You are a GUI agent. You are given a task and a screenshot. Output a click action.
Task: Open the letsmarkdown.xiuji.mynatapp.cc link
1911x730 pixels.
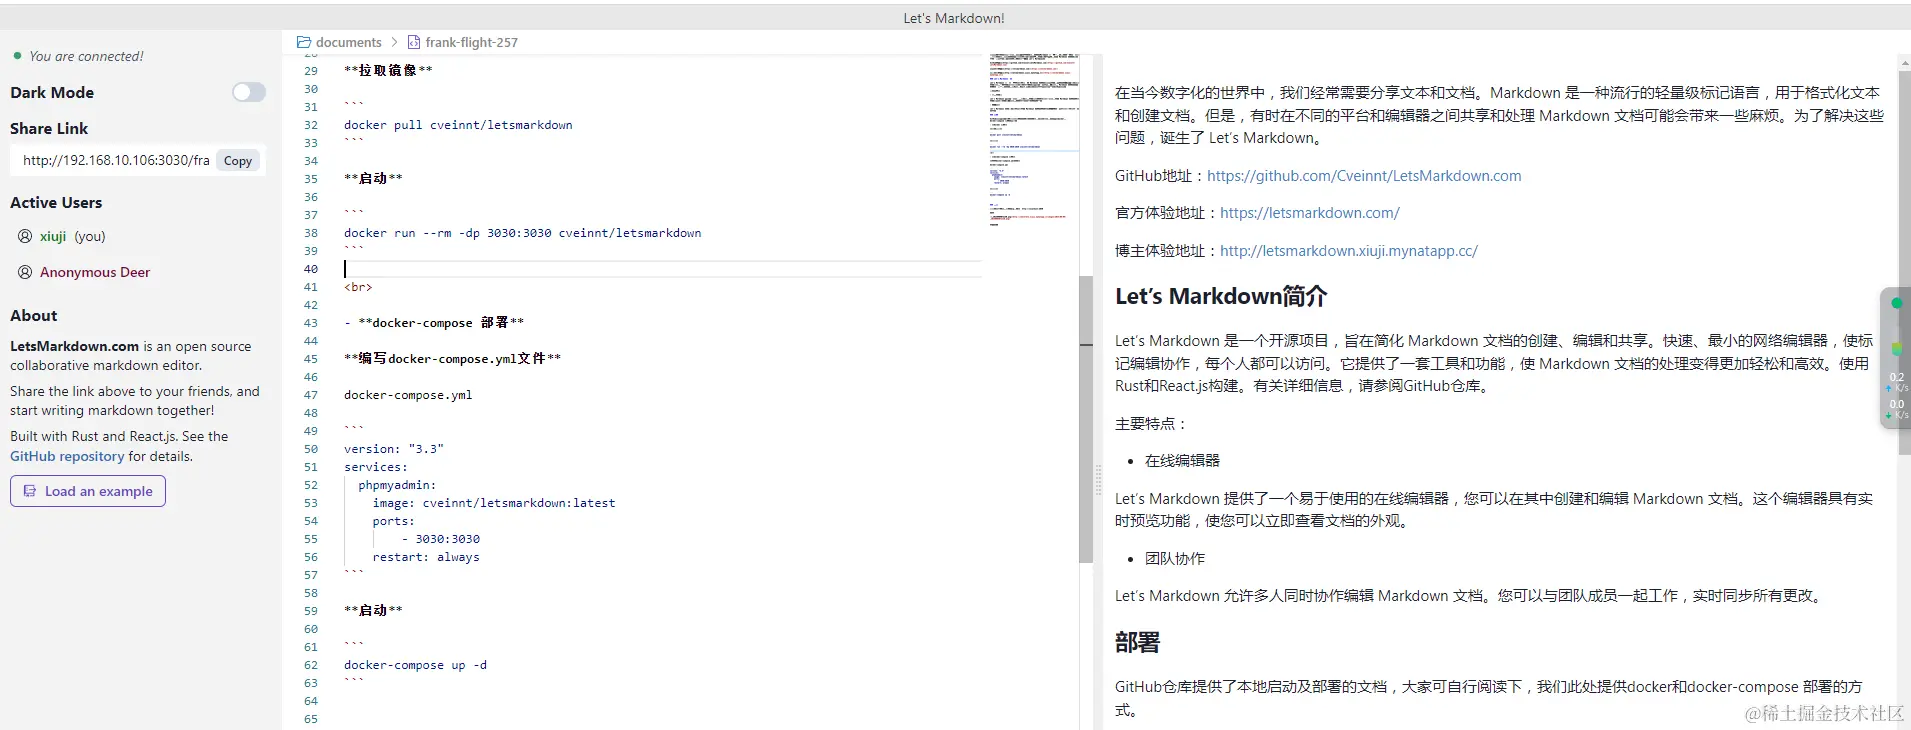pyautogui.click(x=1349, y=251)
